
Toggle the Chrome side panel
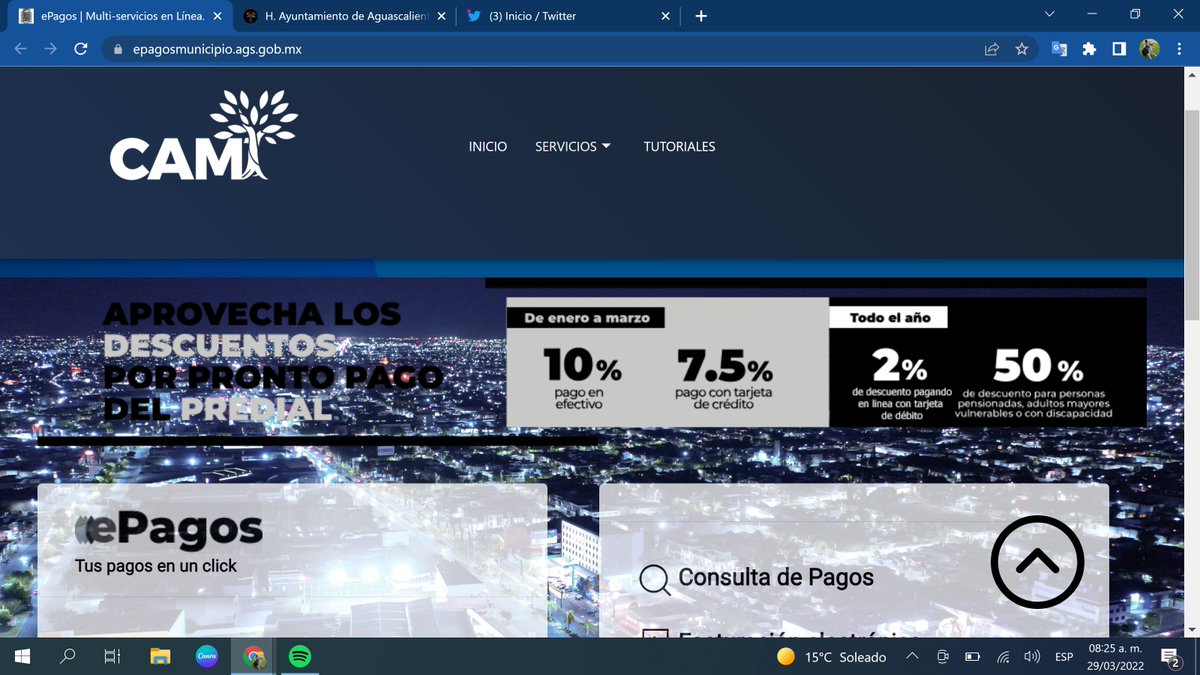tap(1119, 49)
